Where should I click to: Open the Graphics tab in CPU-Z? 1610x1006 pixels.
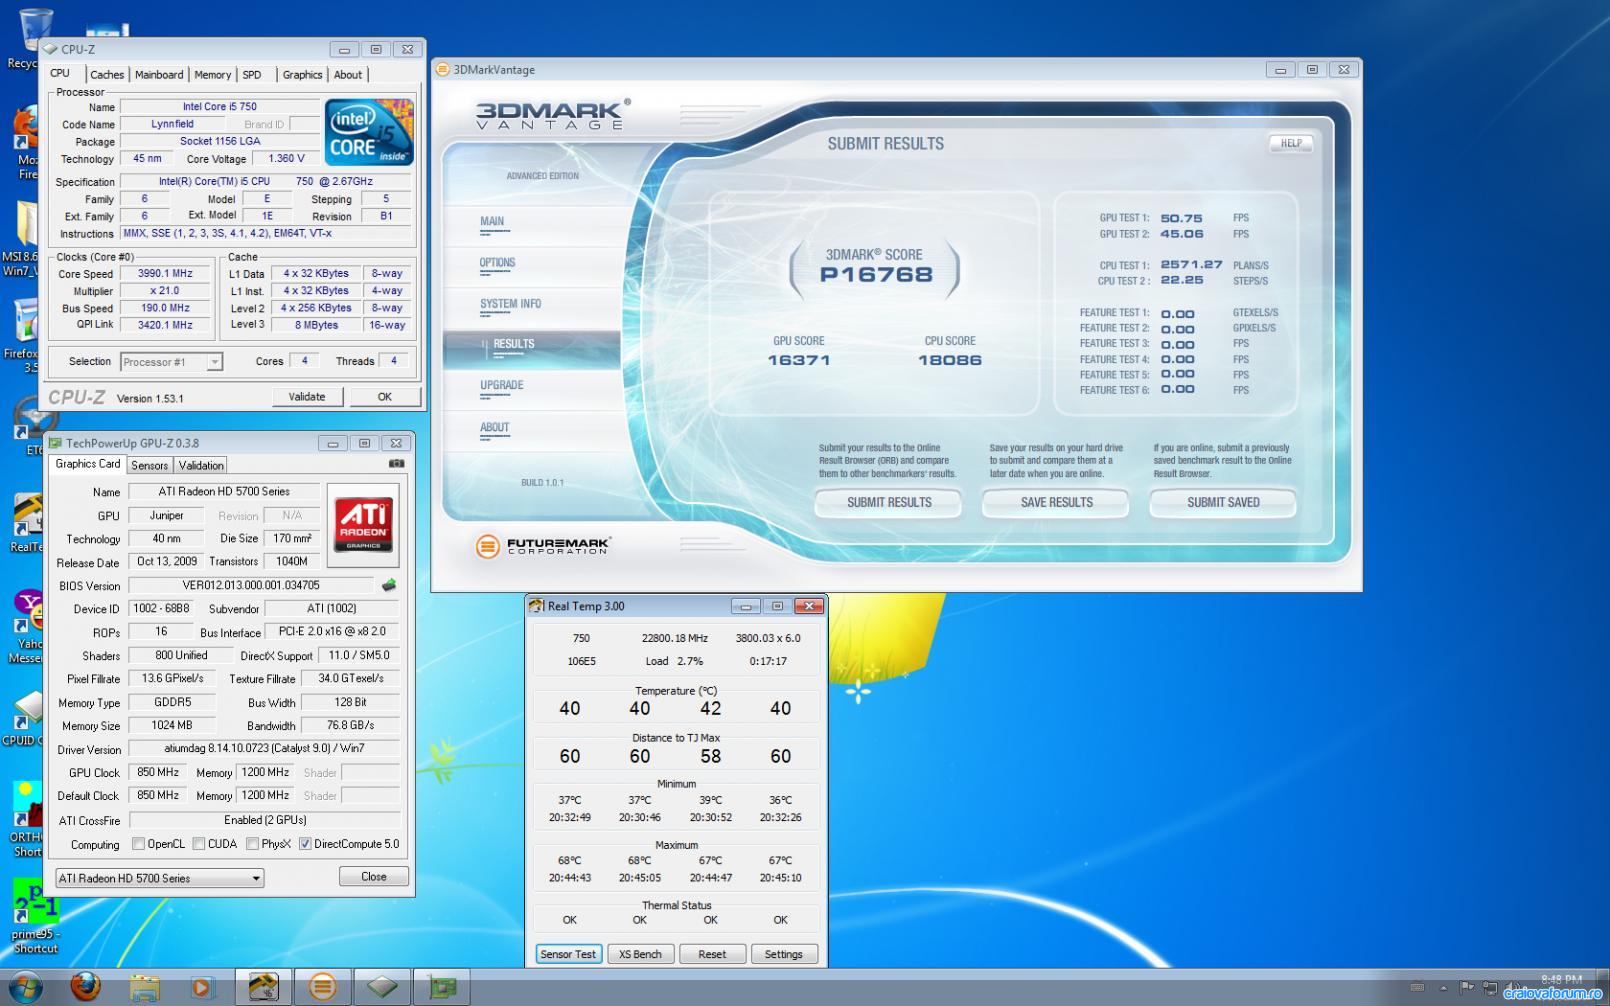coord(302,75)
